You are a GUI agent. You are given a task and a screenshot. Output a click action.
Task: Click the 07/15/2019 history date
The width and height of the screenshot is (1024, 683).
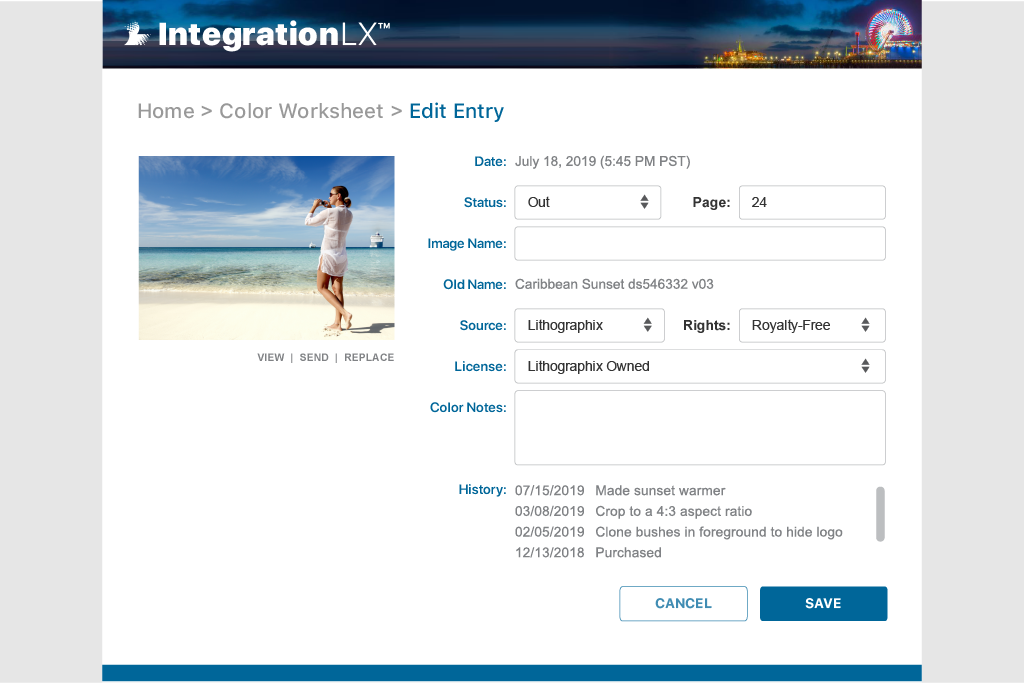(549, 490)
